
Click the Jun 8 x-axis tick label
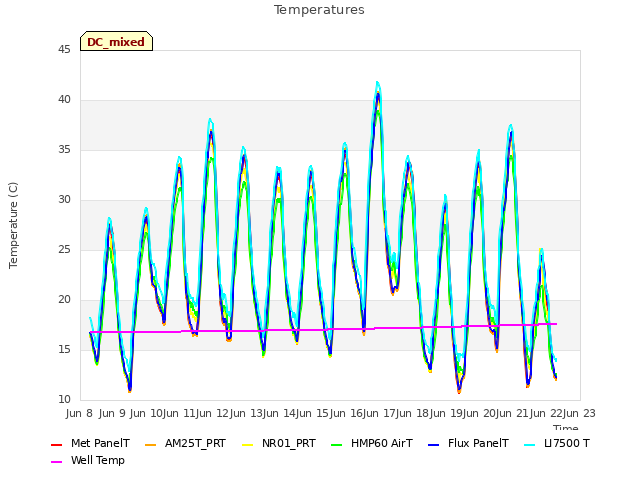pos(79,413)
